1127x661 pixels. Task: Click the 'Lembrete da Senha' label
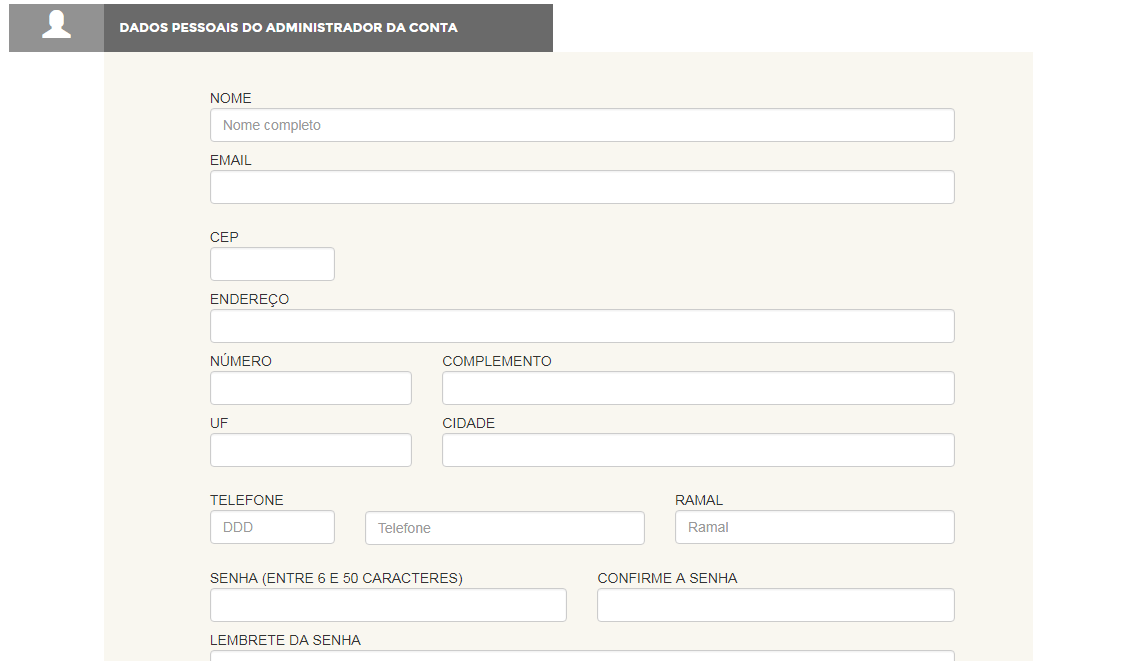pos(285,640)
